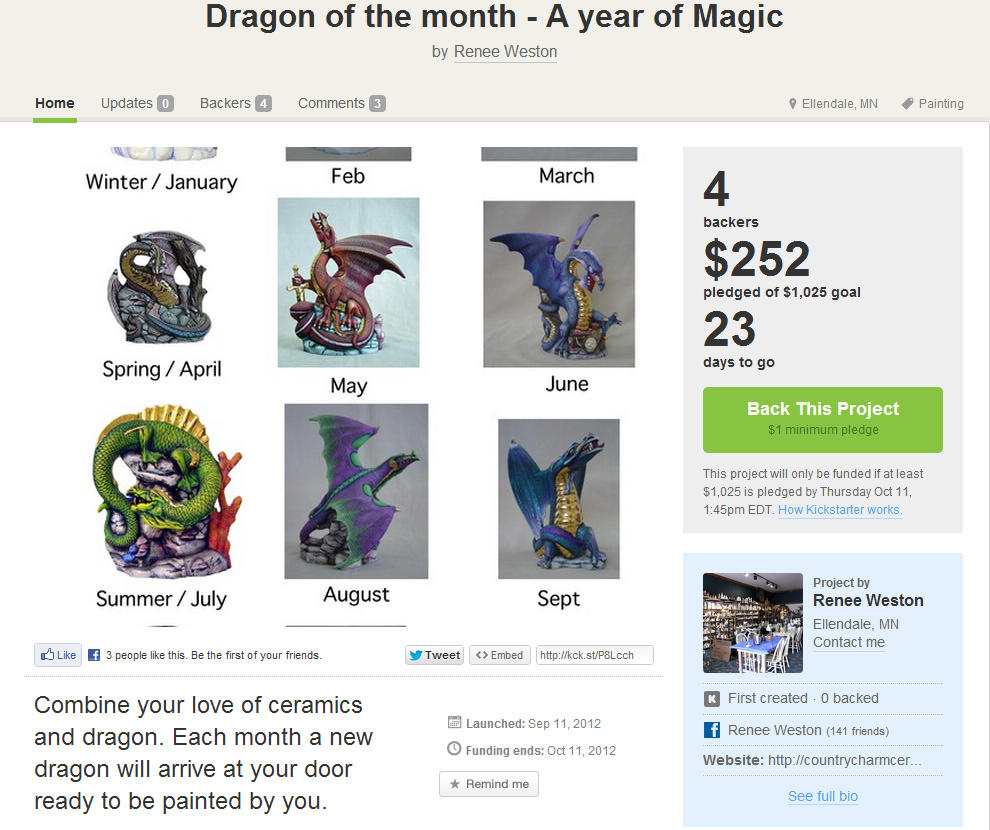Click the Painting category tag icon
This screenshot has width=990, height=830.
(907, 104)
